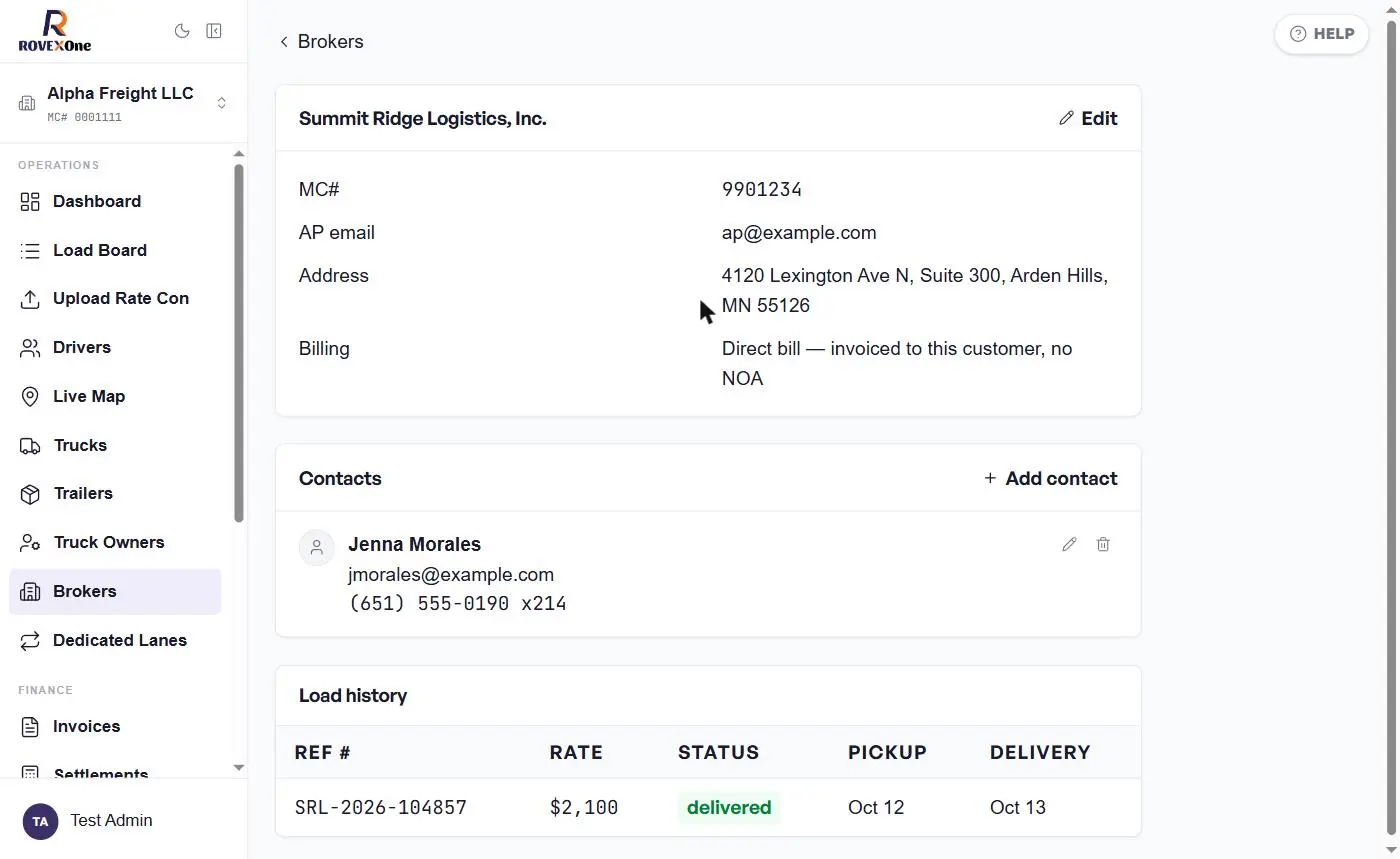
Task: Open the Live Map page
Action: tap(115, 396)
